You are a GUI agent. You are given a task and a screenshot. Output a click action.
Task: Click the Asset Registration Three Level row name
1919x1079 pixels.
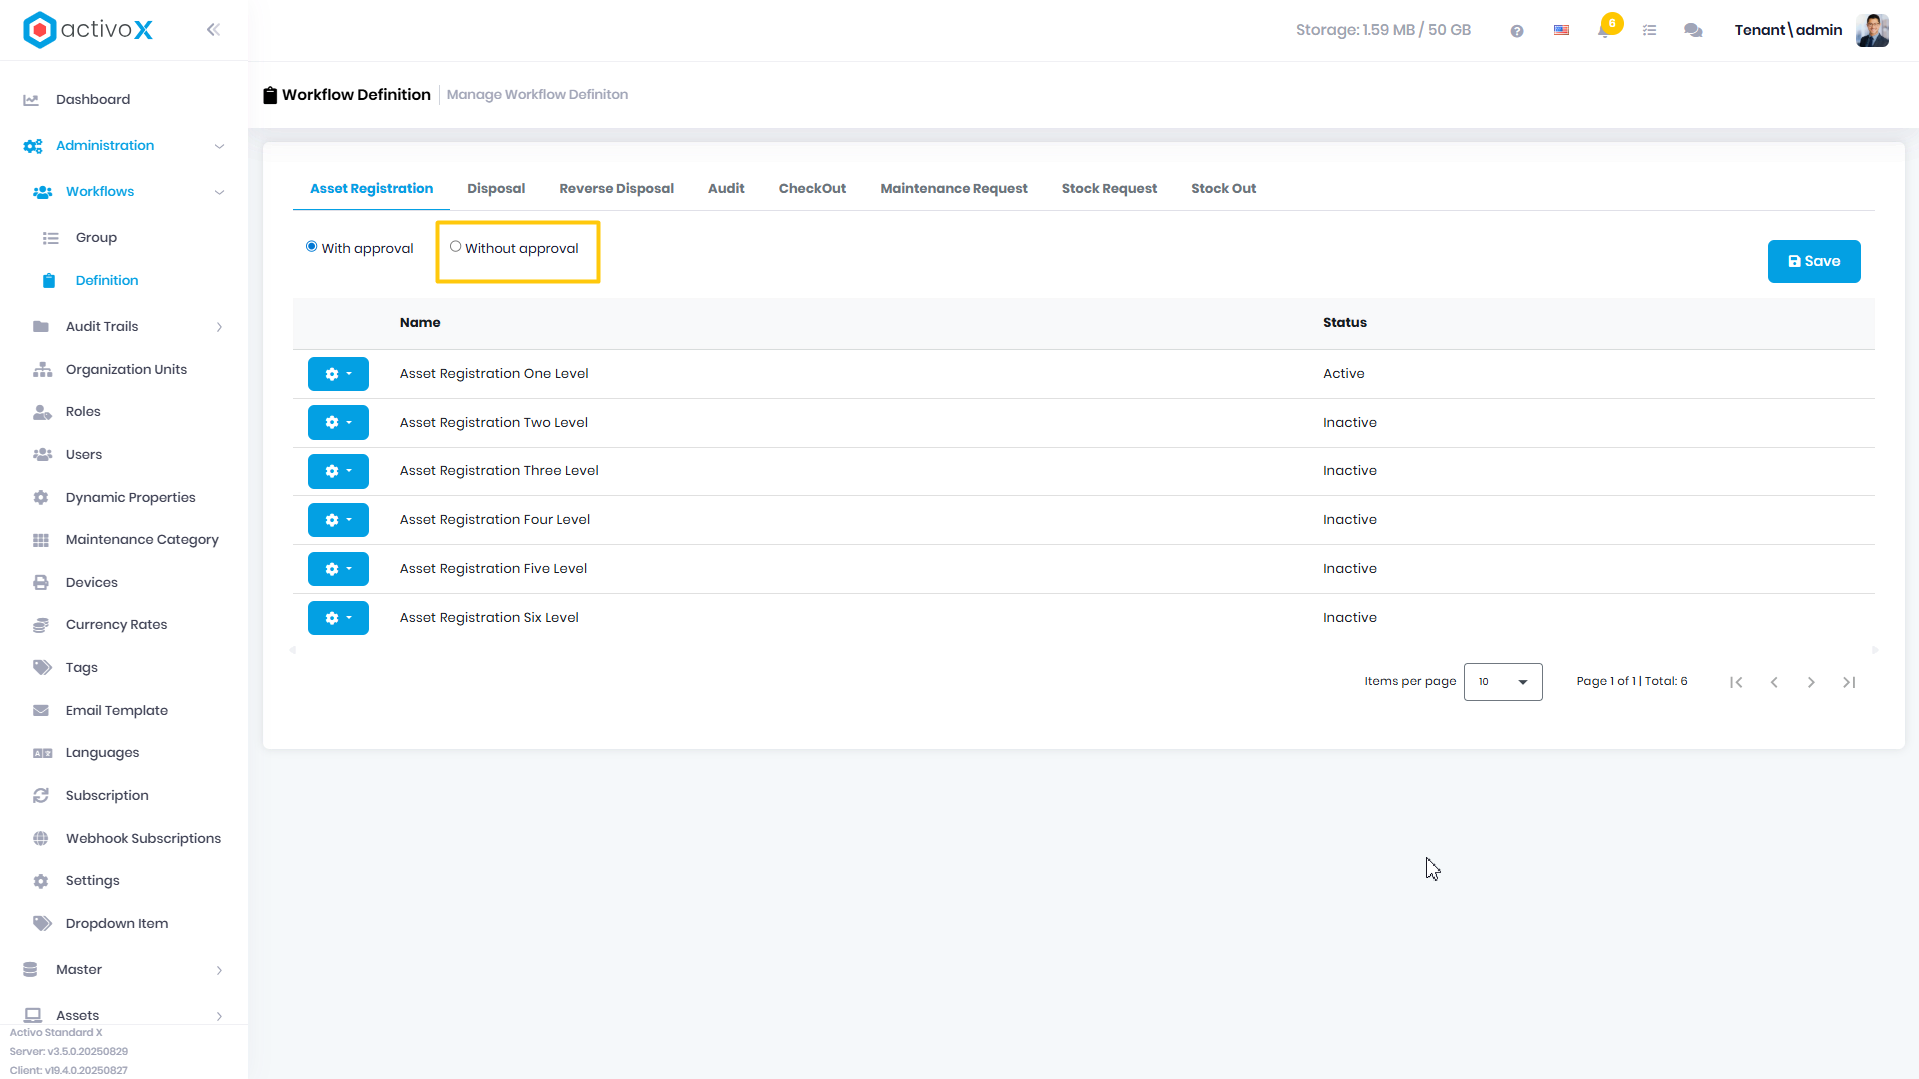click(x=499, y=471)
